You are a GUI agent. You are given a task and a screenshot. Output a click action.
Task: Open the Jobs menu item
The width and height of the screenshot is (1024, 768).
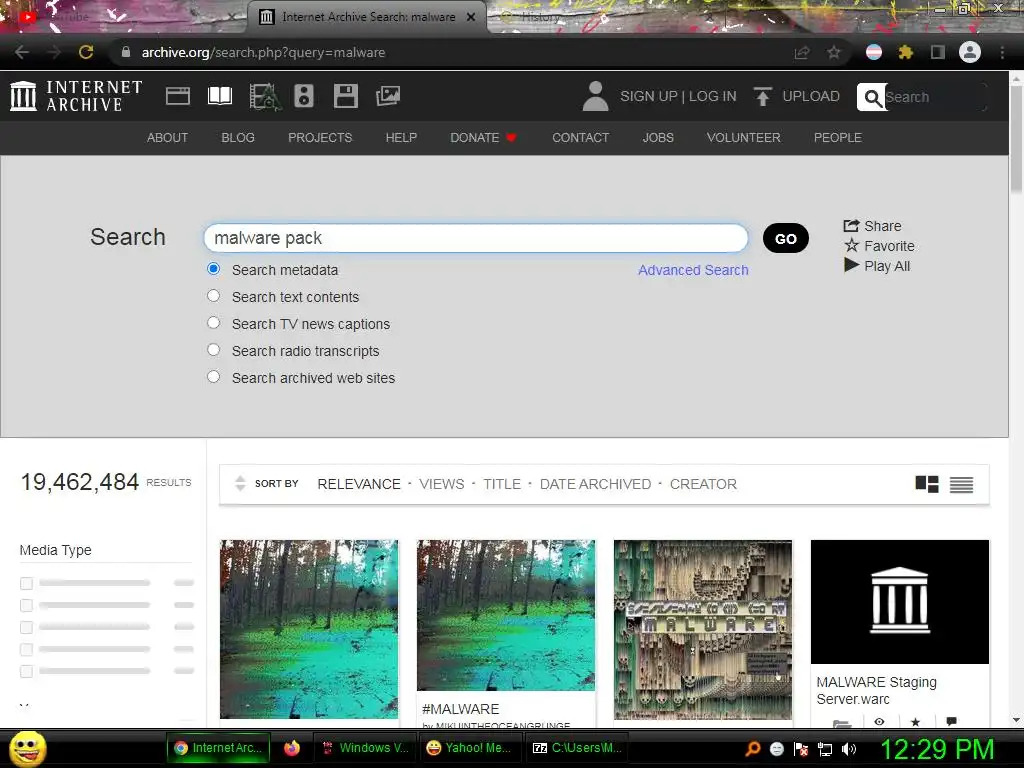658,138
